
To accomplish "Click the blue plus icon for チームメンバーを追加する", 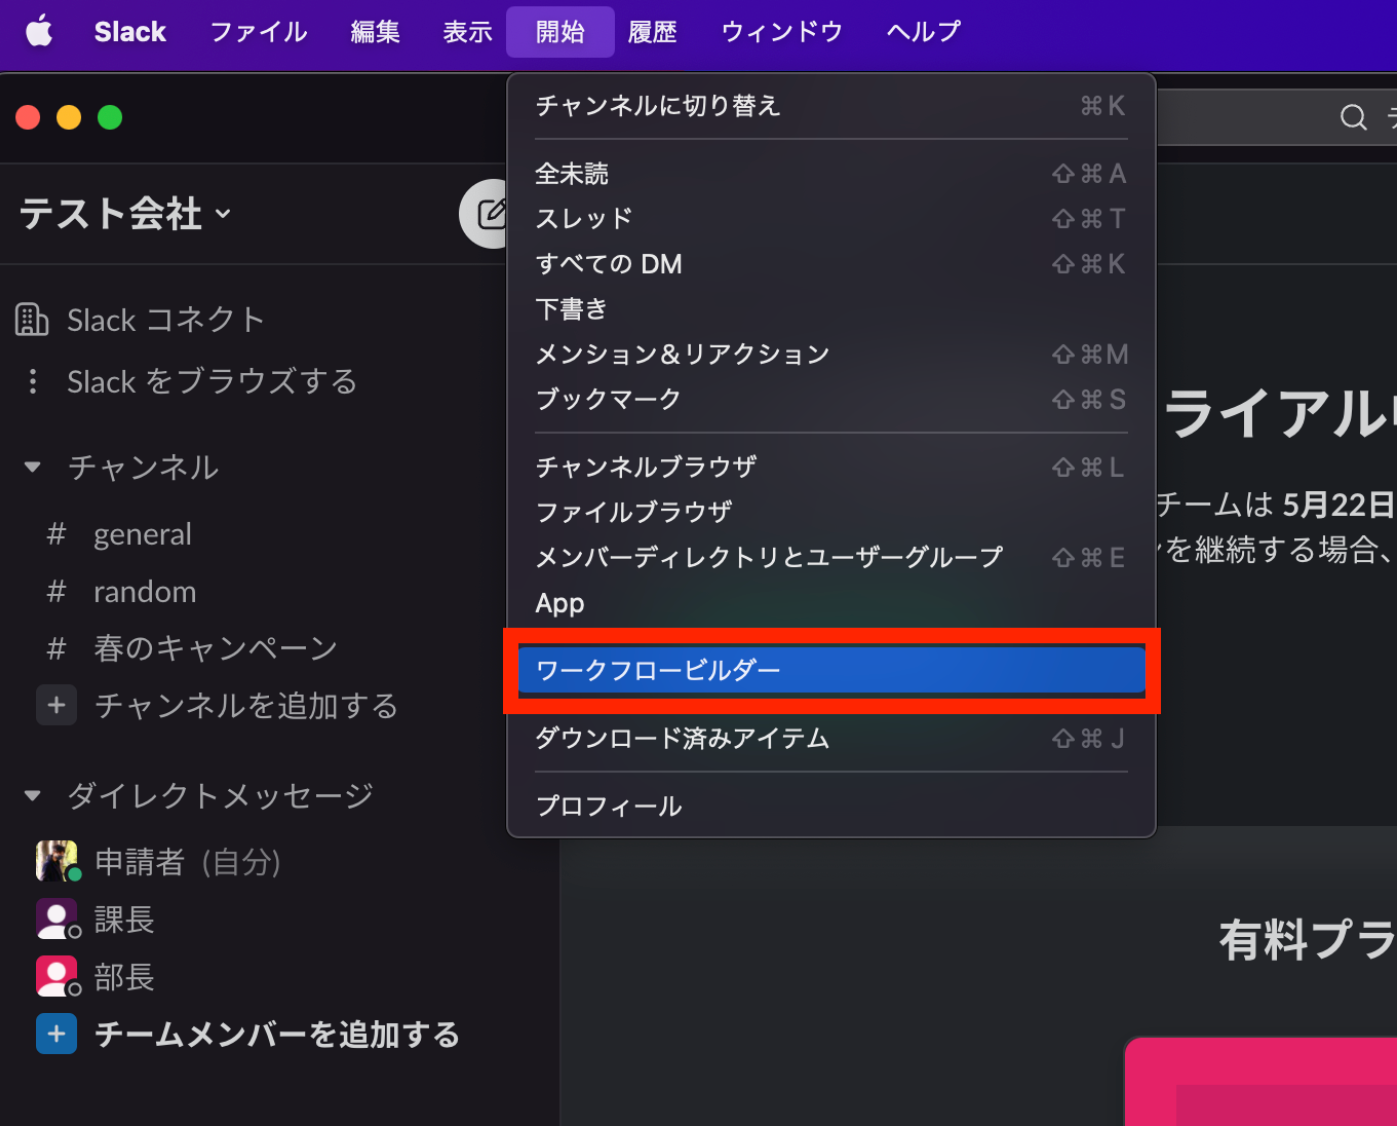I will 56,1034.
